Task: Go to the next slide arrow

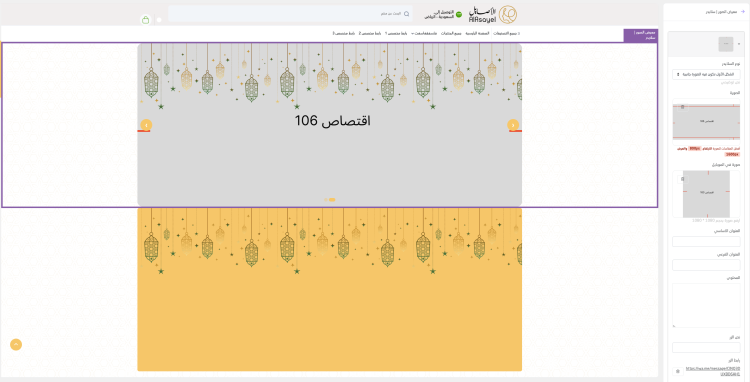Action: [513, 125]
